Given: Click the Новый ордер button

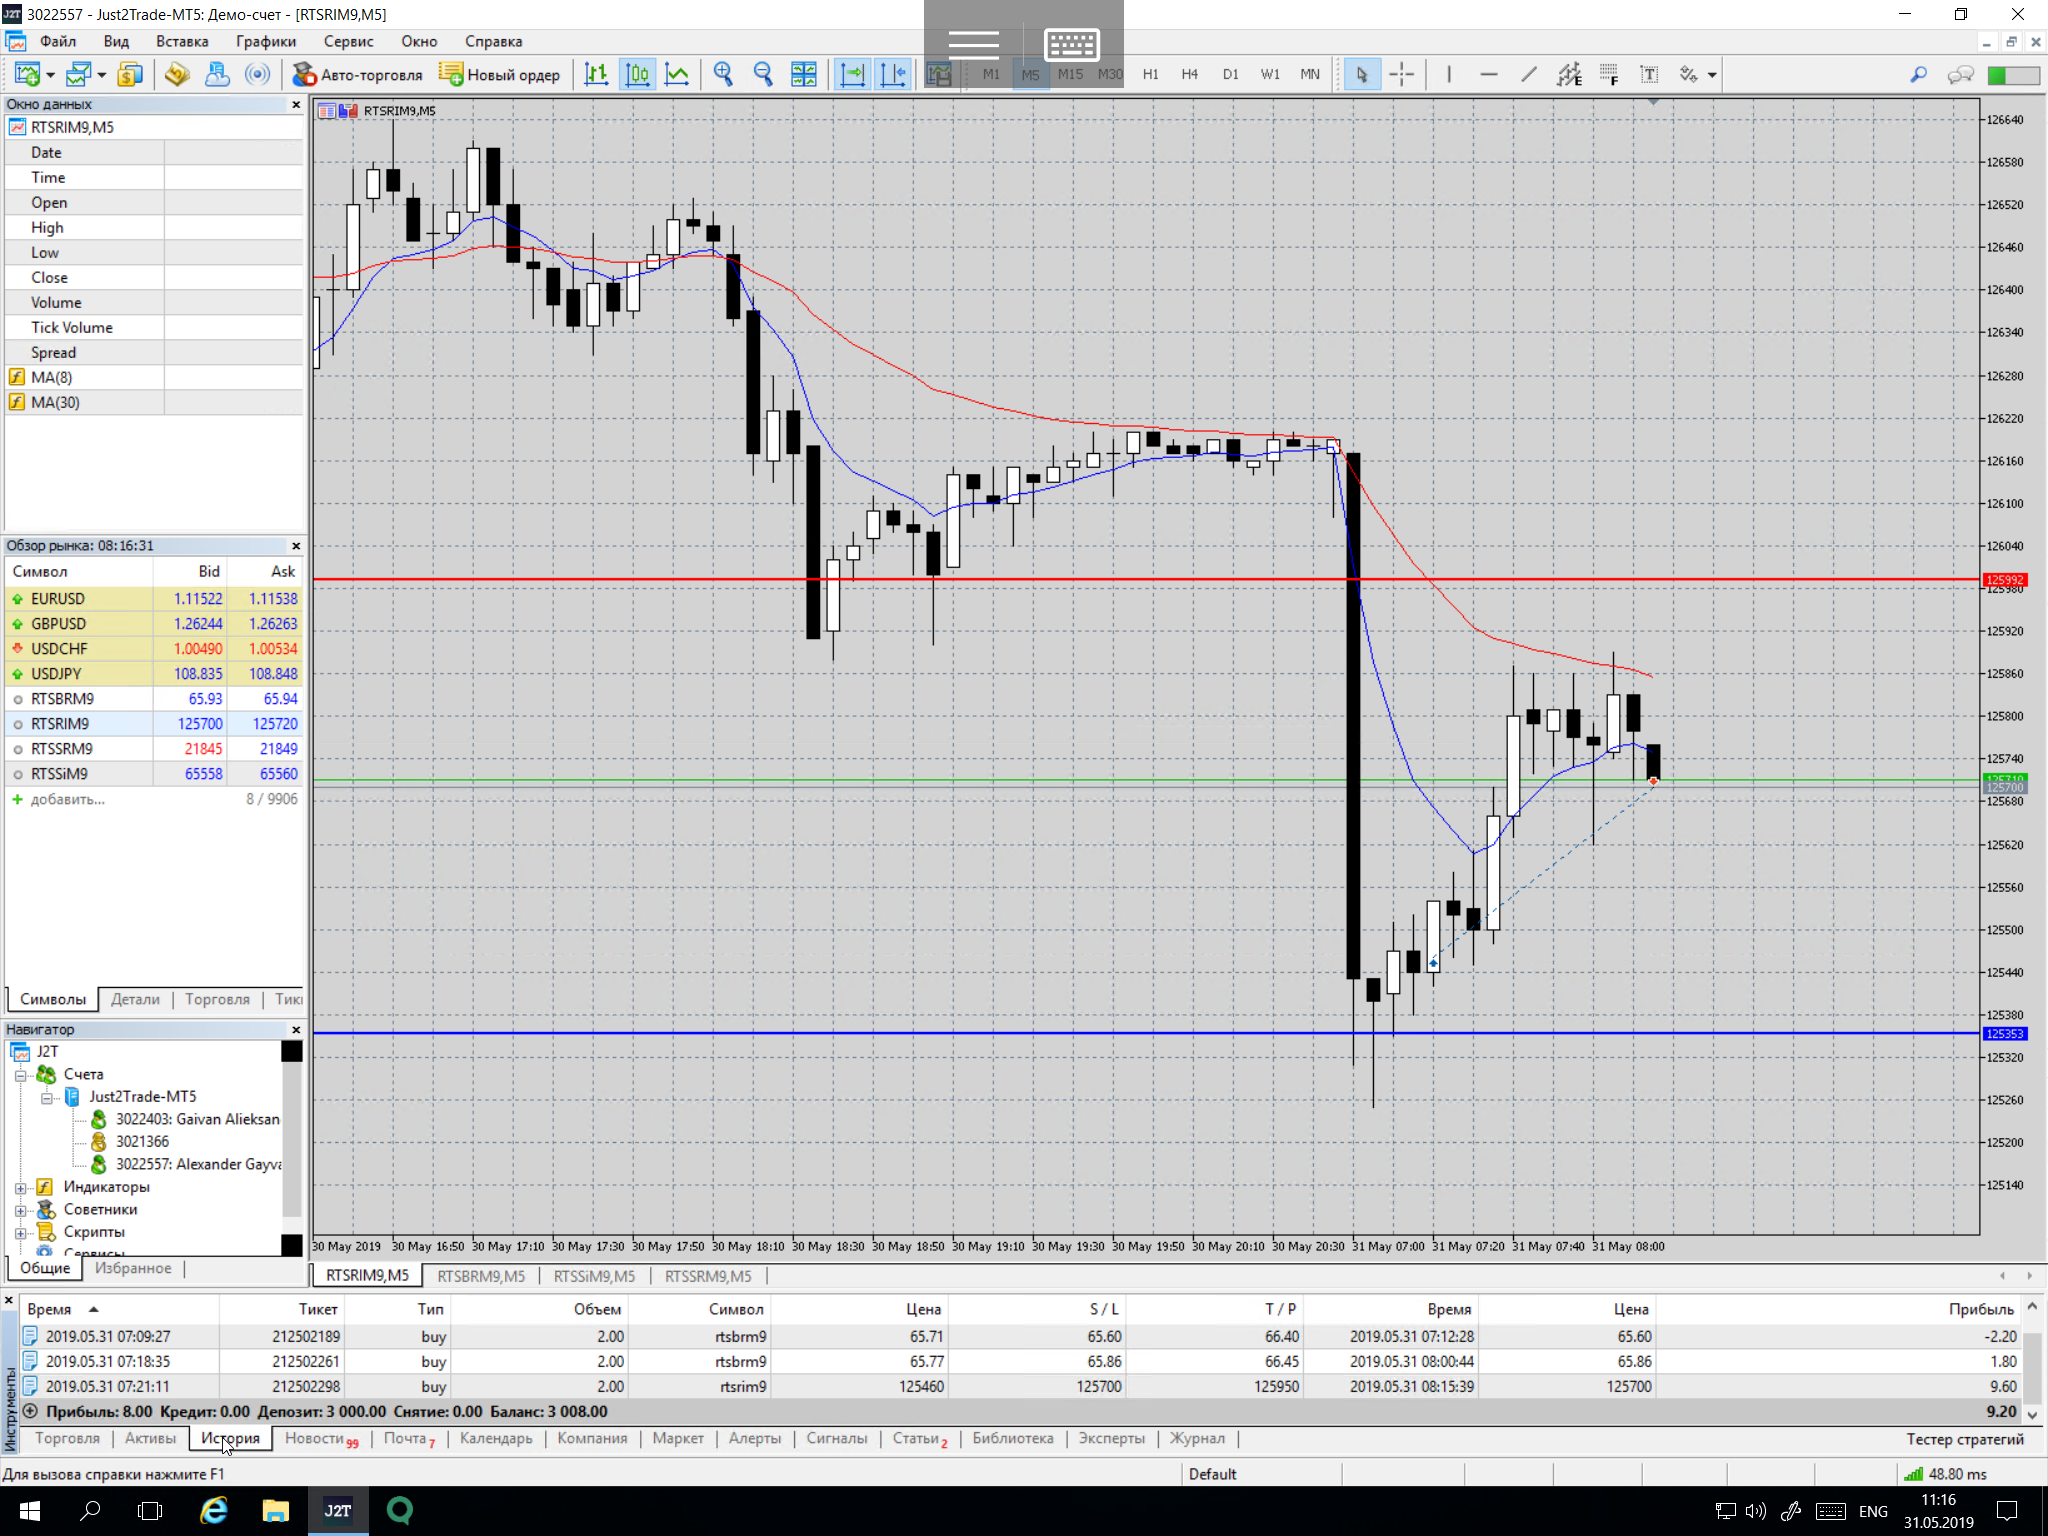Looking at the screenshot, I should click(500, 74).
